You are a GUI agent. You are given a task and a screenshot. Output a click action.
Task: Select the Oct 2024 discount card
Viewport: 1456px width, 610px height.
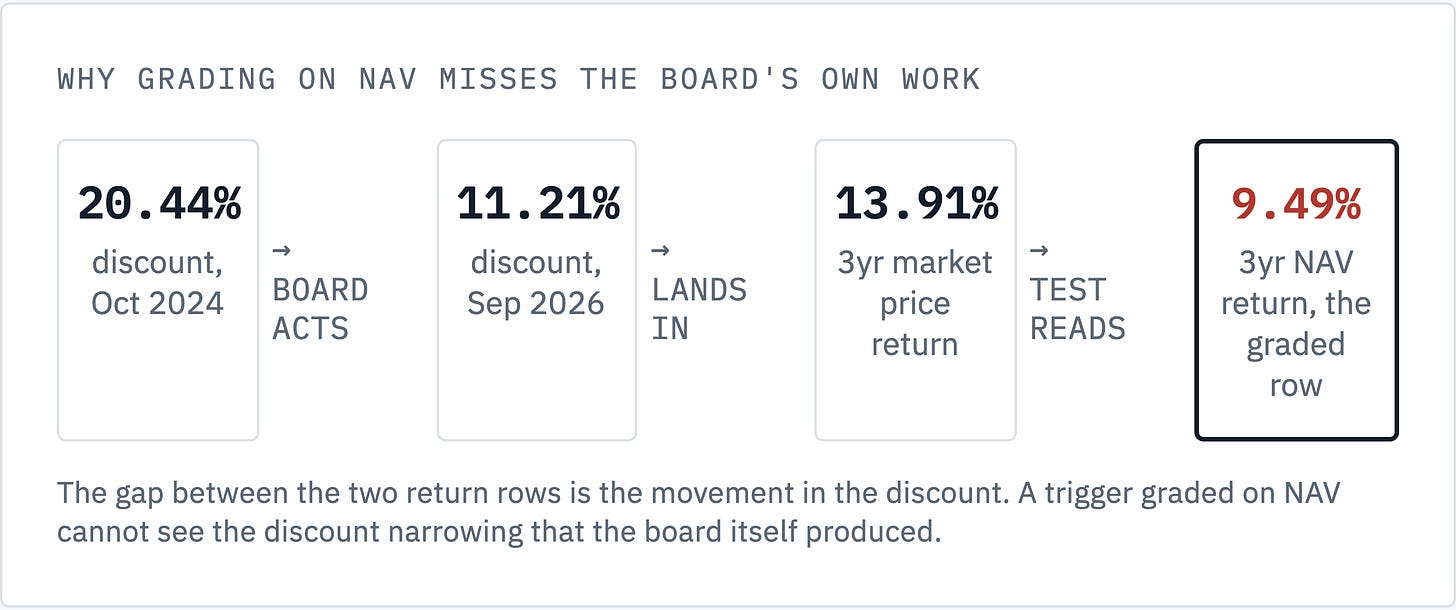click(158, 290)
